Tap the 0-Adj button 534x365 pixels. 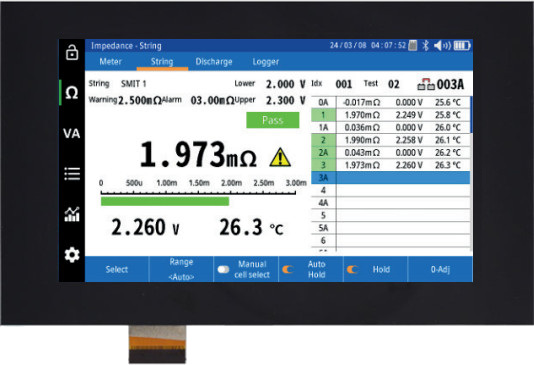(440, 269)
